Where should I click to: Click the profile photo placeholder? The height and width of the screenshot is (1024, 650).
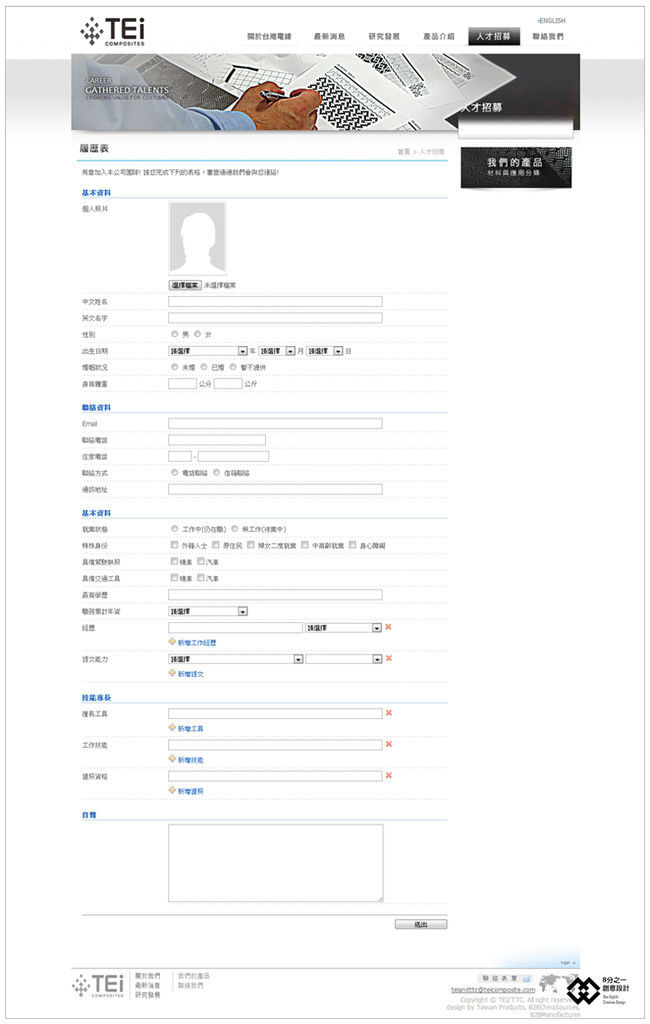pos(198,237)
